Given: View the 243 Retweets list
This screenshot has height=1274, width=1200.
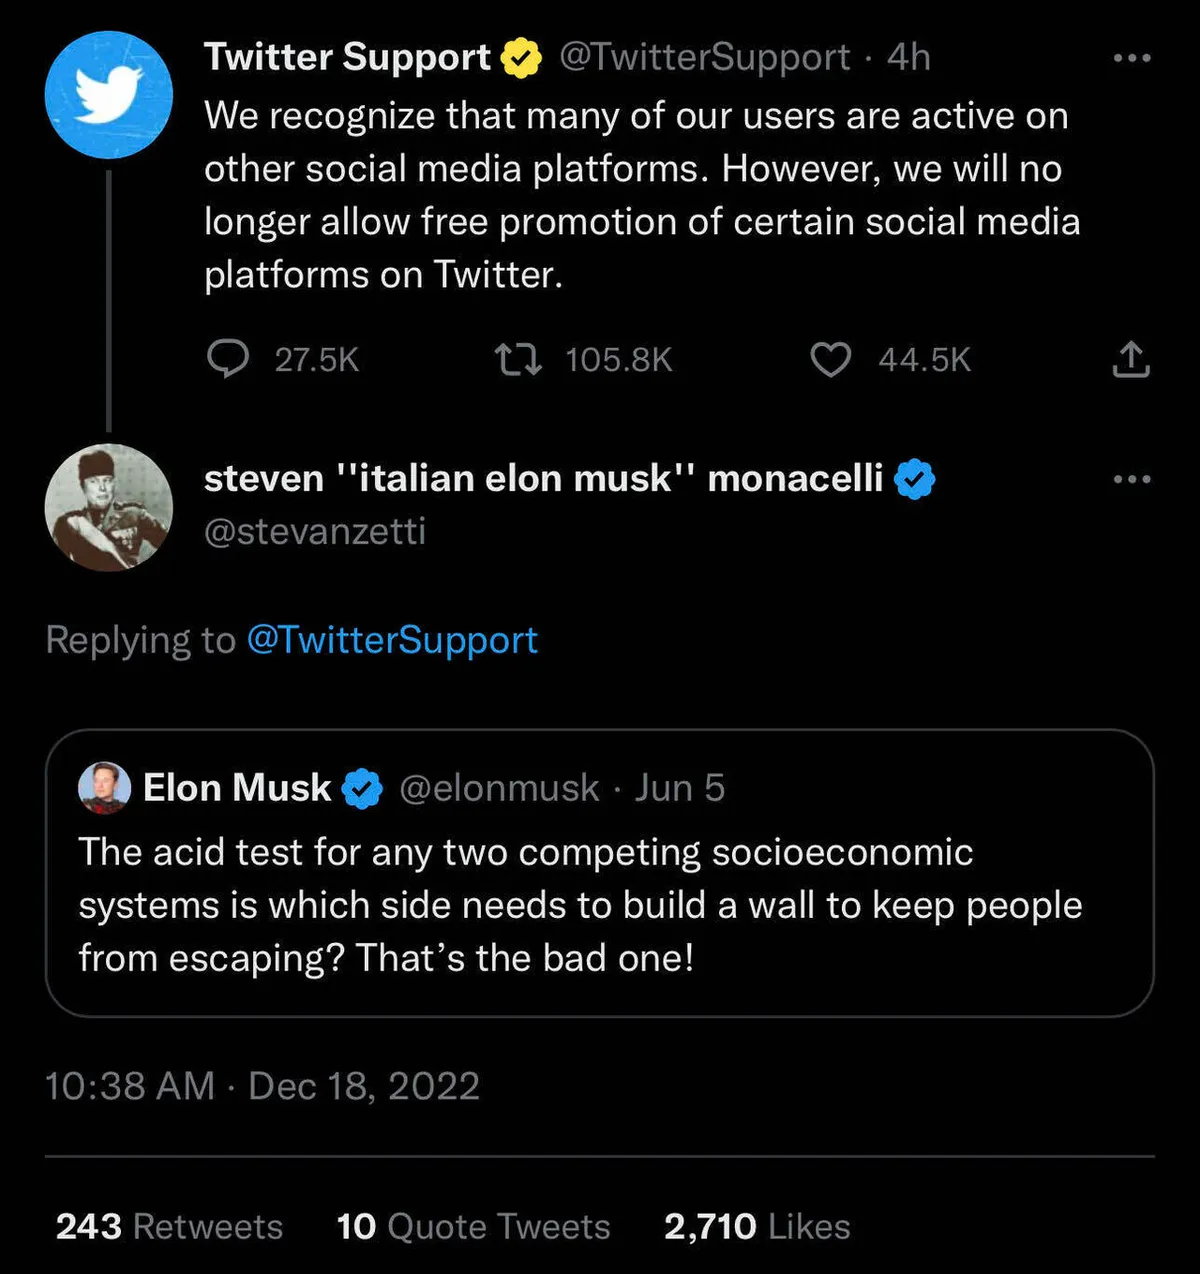Looking at the screenshot, I should [169, 1226].
